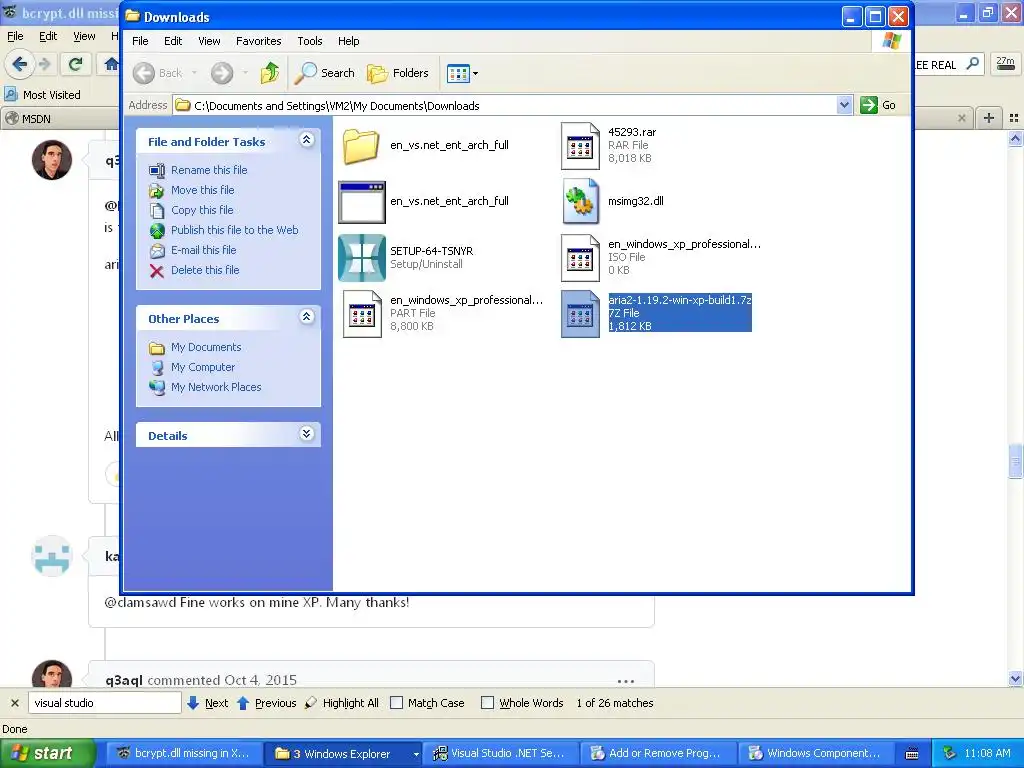Switch to Add or Remove Programs taskbar item
Image resolution: width=1024 pixels, height=768 pixels.
click(x=659, y=754)
